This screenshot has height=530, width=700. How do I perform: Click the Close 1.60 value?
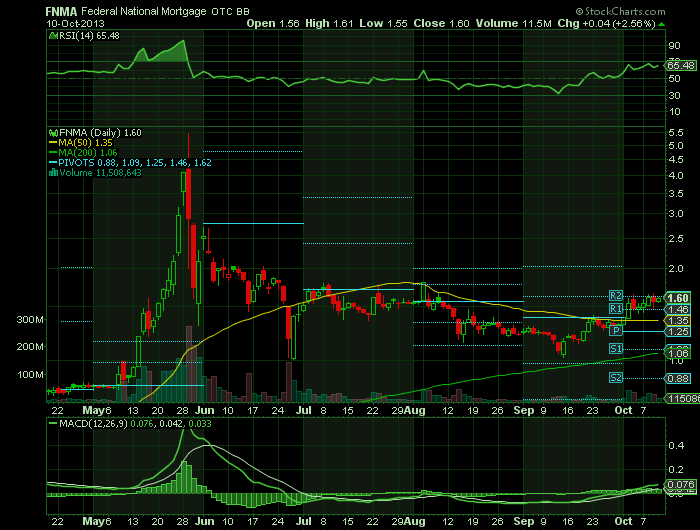[442, 23]
